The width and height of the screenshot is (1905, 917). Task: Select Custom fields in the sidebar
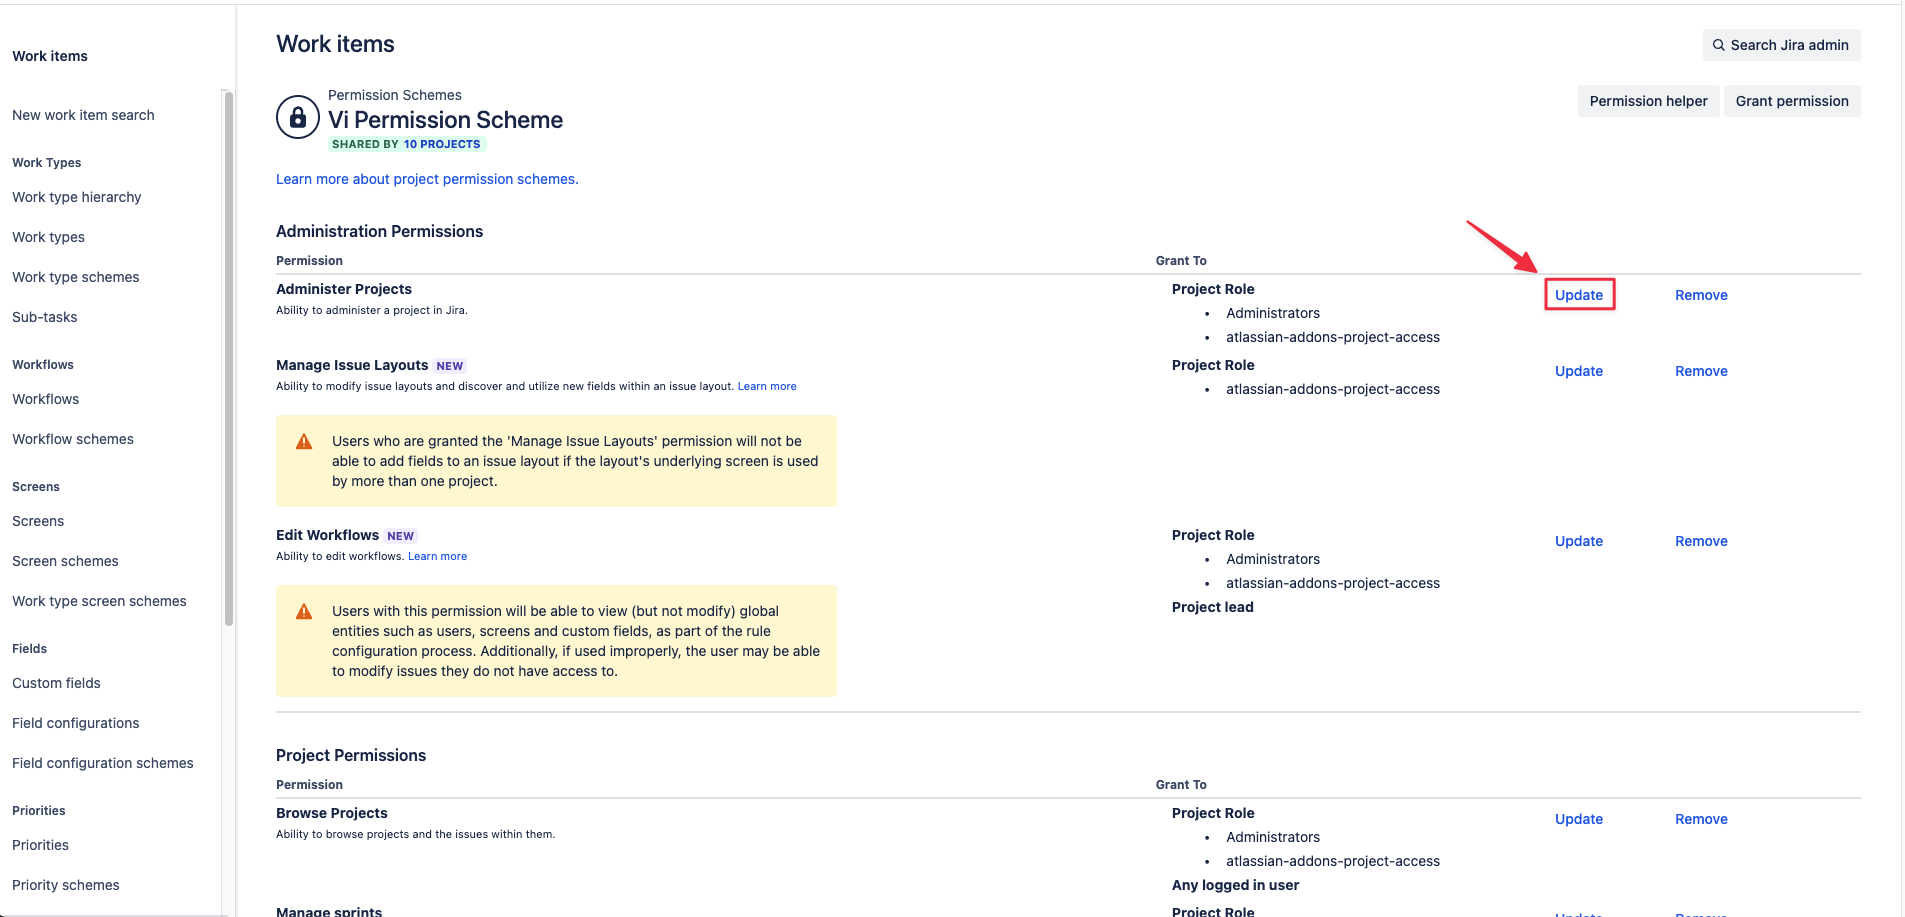[56, 683]
